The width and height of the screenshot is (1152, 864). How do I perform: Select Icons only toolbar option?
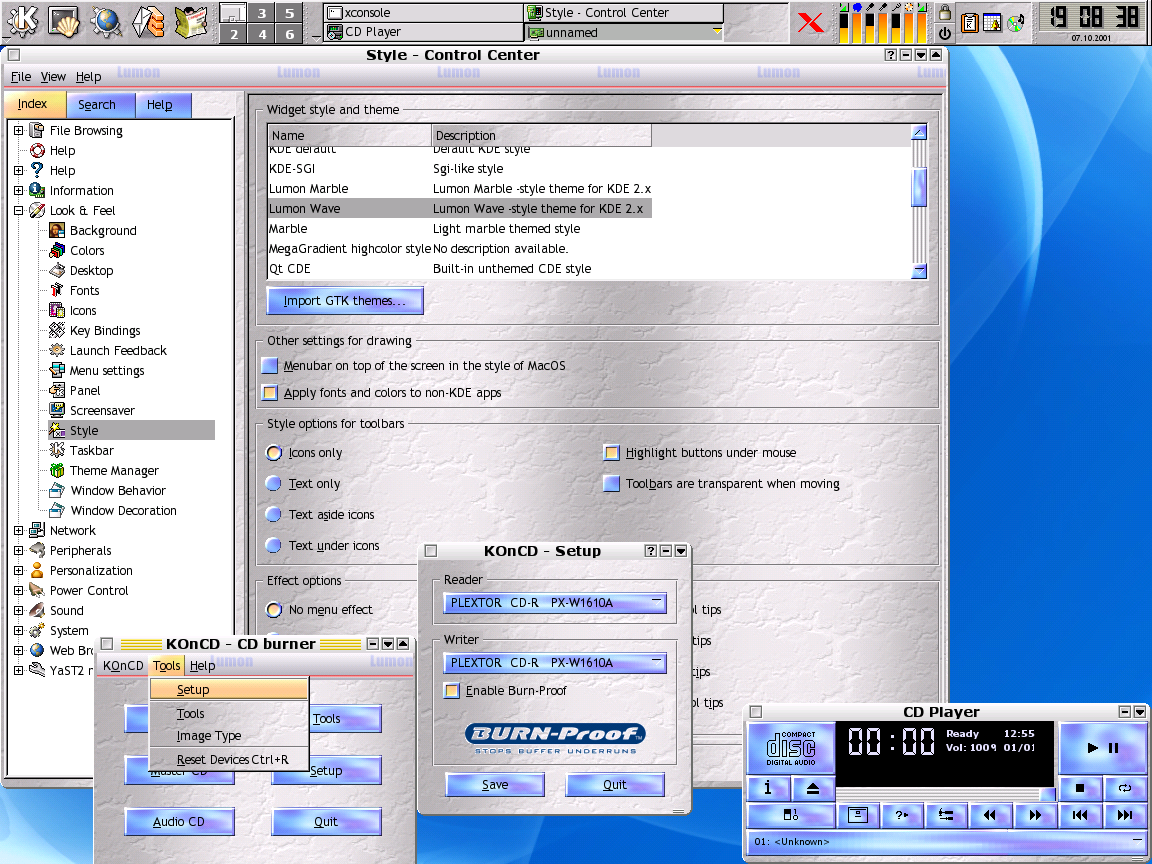(273, 453)
